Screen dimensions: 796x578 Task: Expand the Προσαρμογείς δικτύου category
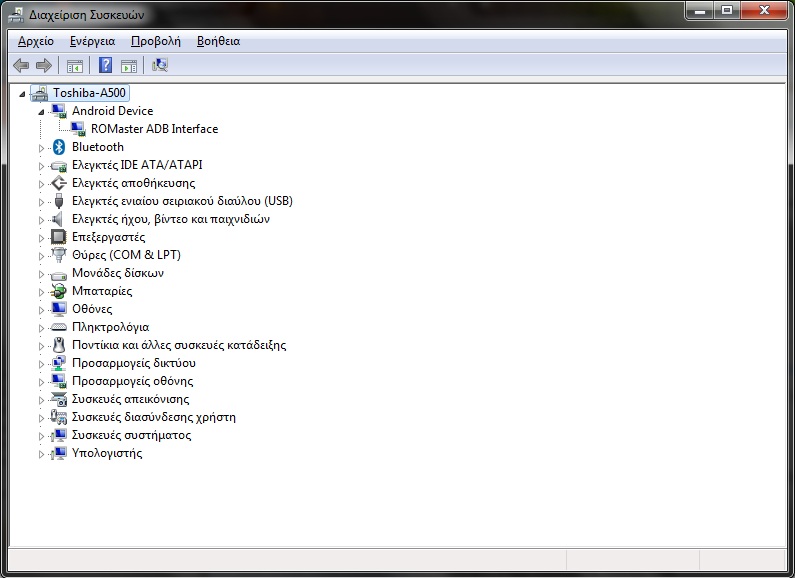pyautogui.click(x=42, y=364)
